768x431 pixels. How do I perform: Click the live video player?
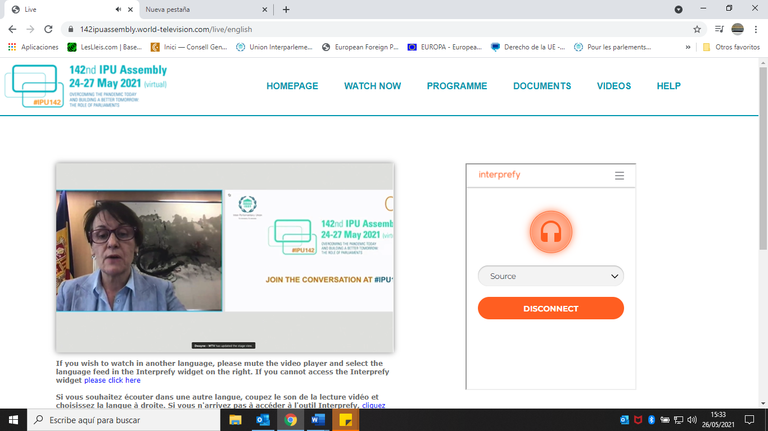point(224,257)
